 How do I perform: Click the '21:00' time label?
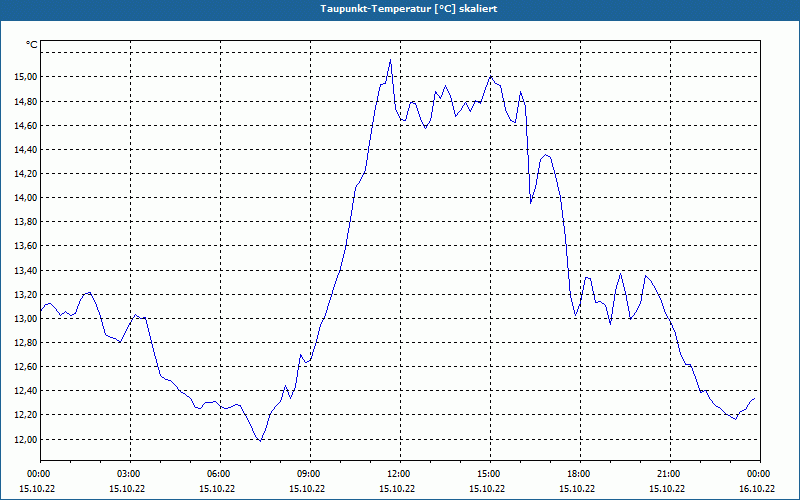[x=670, y=474]
